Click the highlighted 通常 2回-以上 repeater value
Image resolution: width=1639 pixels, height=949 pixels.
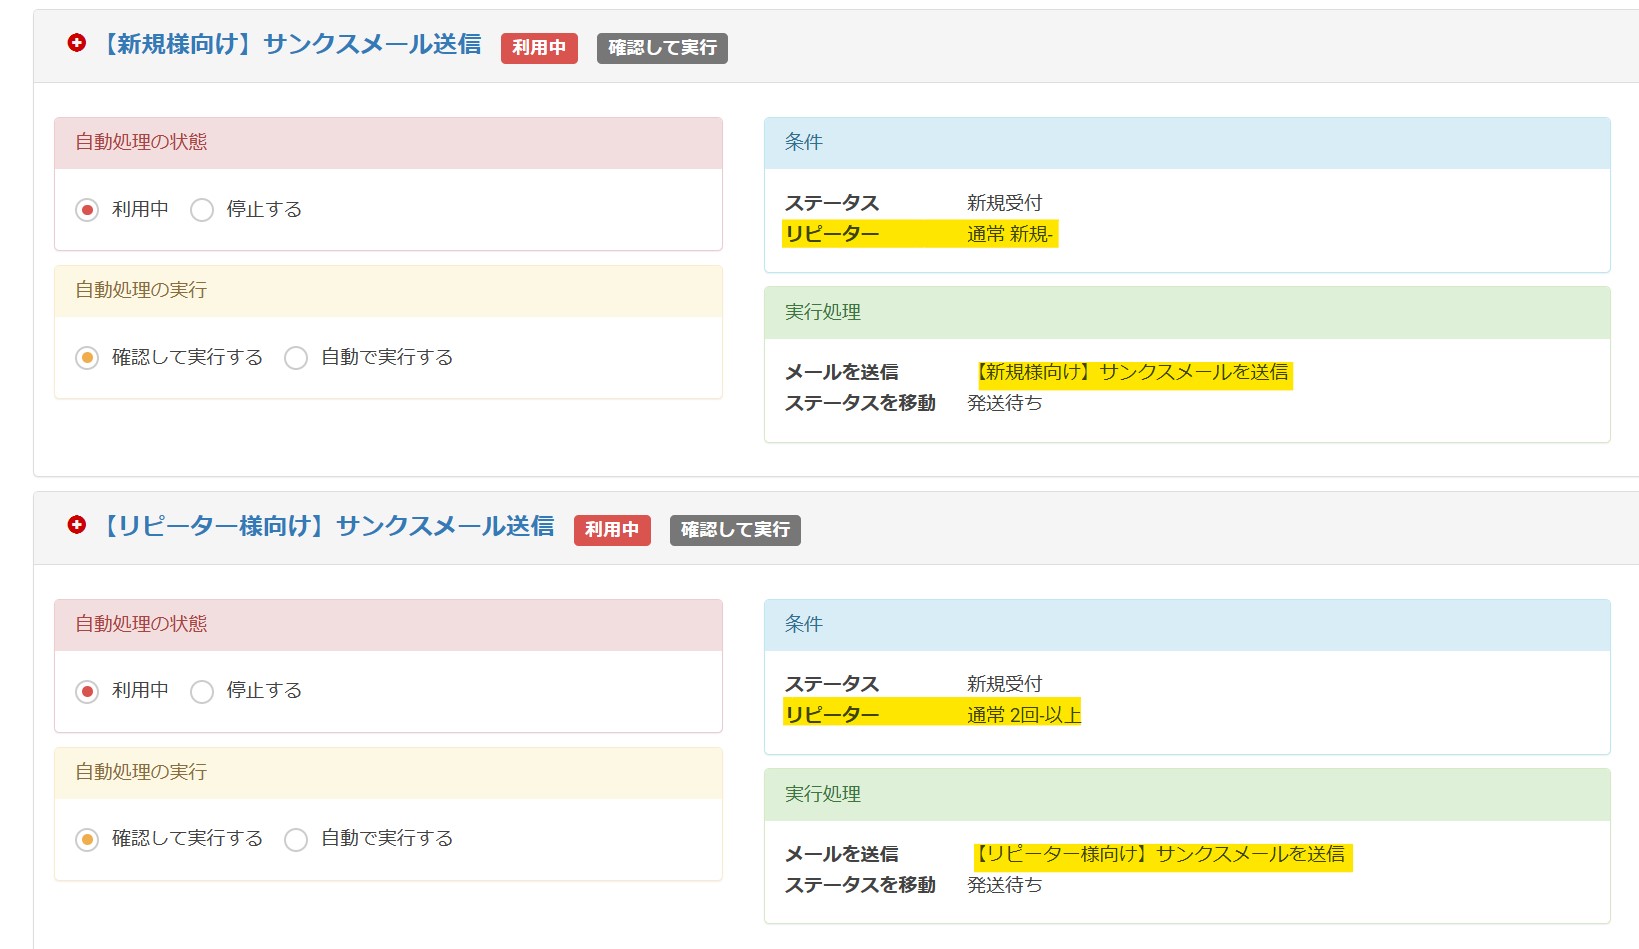[x=1024, y=715]
